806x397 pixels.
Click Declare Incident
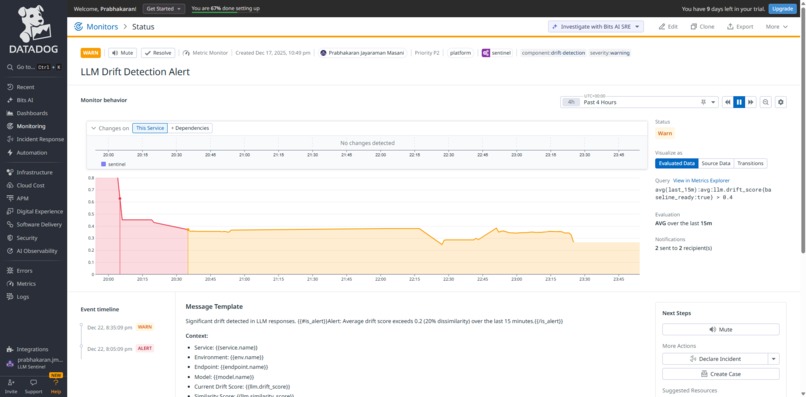[x=715, y=359]
